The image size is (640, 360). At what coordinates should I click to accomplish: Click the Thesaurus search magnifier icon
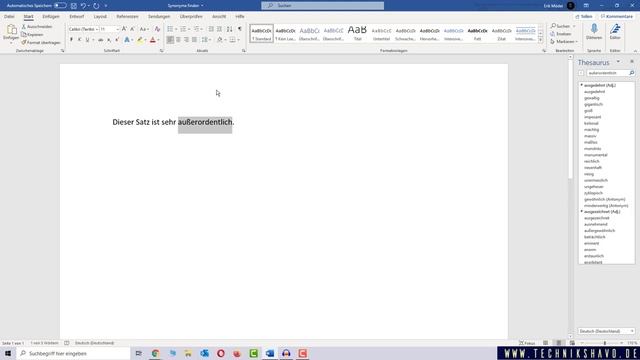click(x=631, y=73)
